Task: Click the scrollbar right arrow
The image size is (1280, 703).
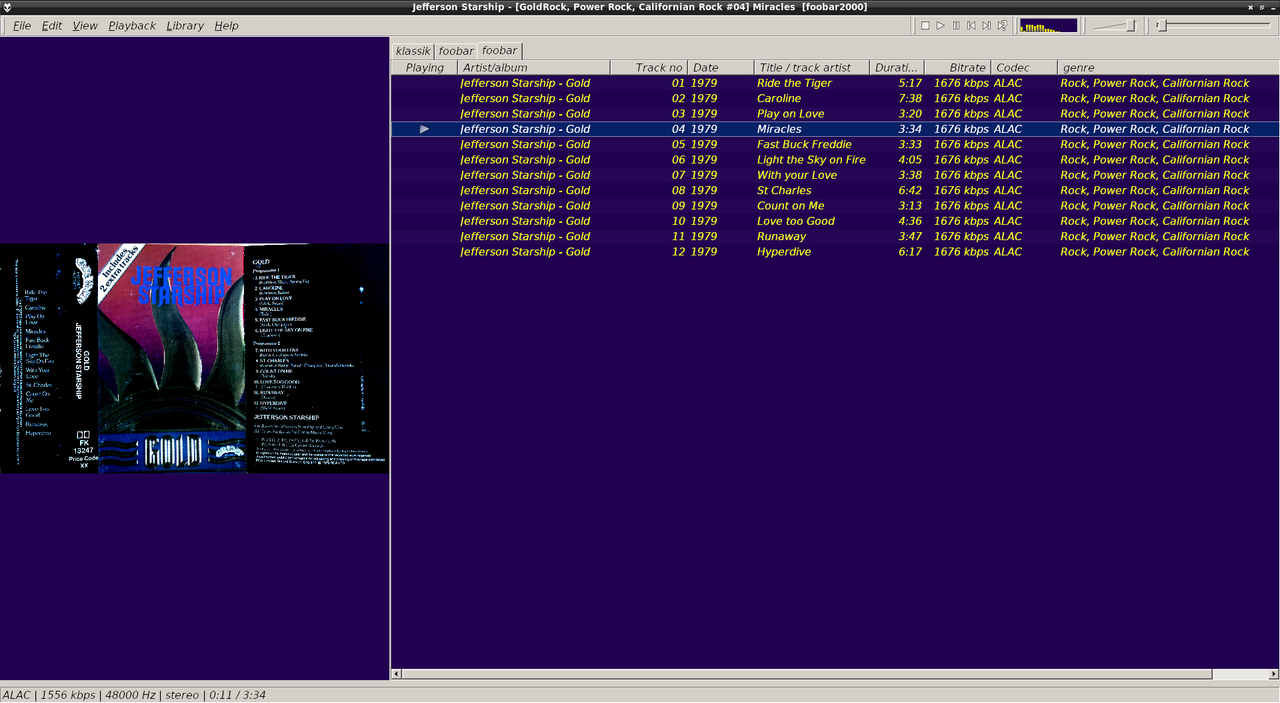Action: pos(1273,674)
